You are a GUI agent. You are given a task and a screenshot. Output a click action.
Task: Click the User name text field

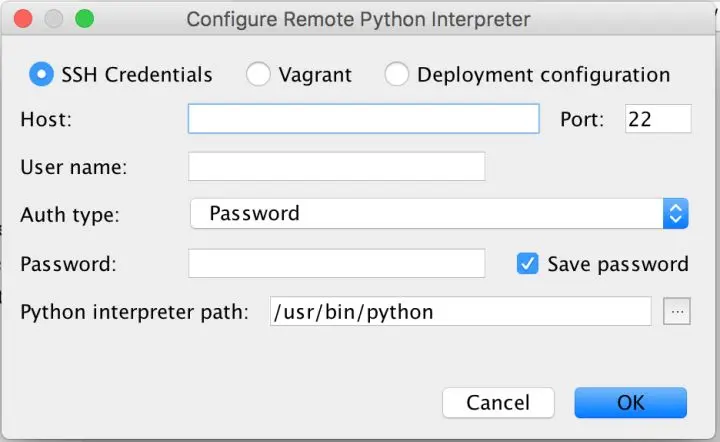click(336, 167)
